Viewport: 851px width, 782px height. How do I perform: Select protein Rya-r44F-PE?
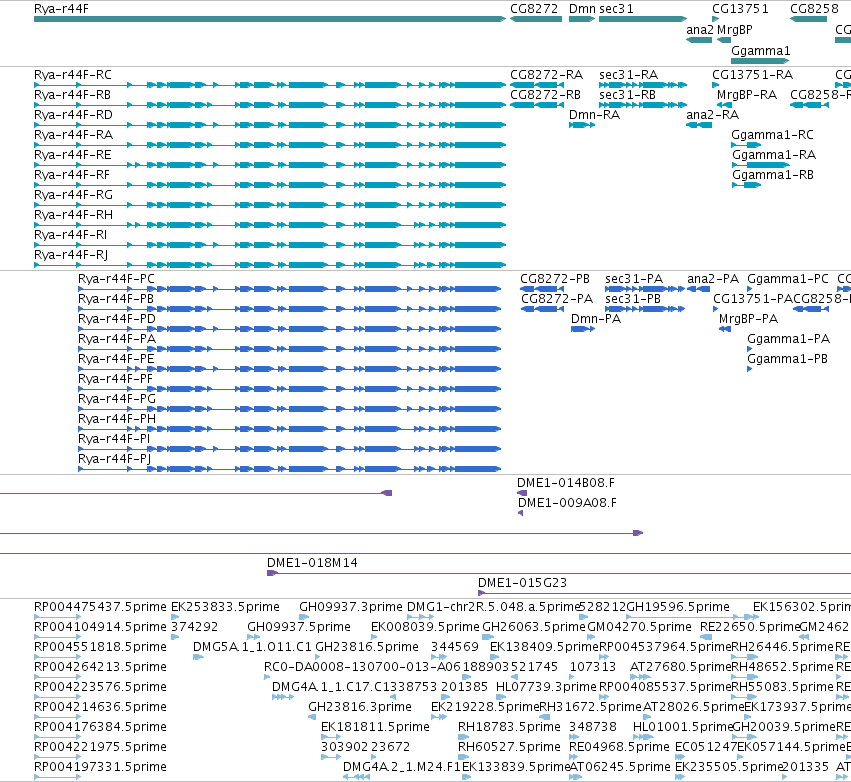(290, 369)
